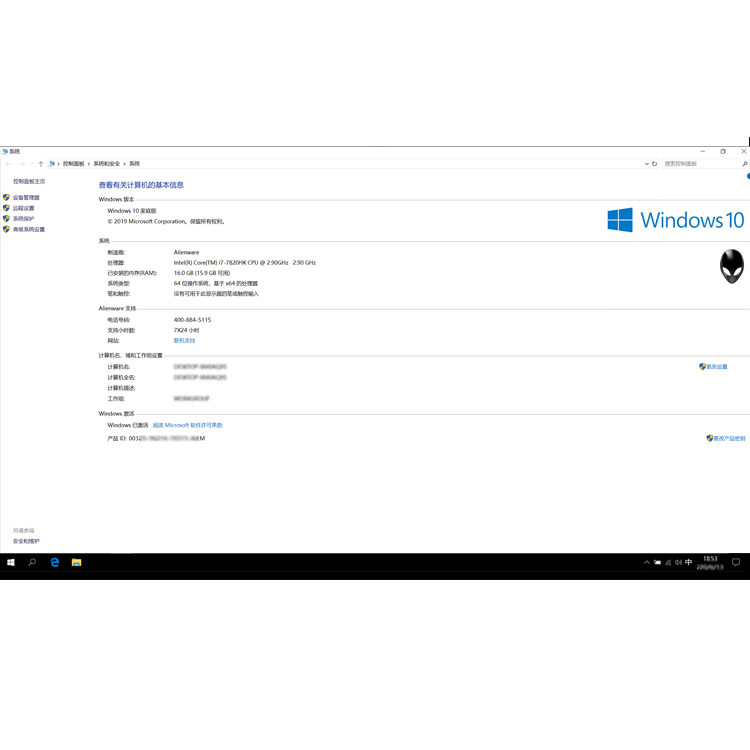Navigate to 控制面板 breadcrumb

pyautogui.click(x=74, y=164)
